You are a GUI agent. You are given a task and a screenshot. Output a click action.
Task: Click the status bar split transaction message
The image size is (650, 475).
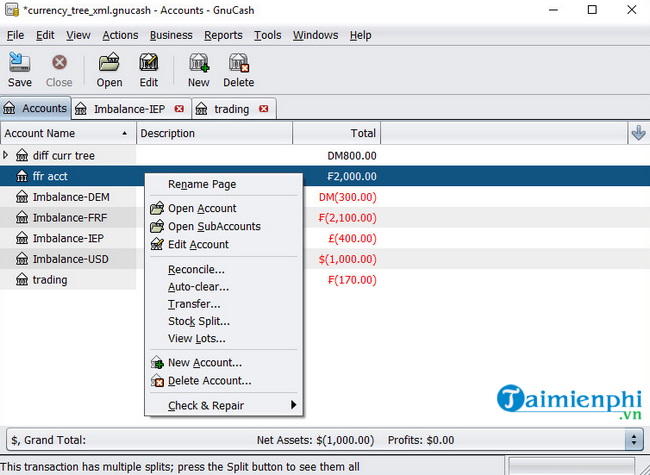pos(180,467)
